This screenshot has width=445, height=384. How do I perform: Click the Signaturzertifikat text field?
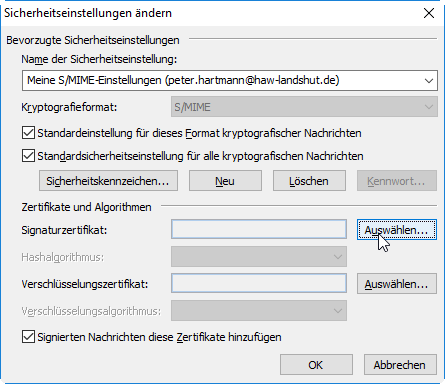click(259, 229)
